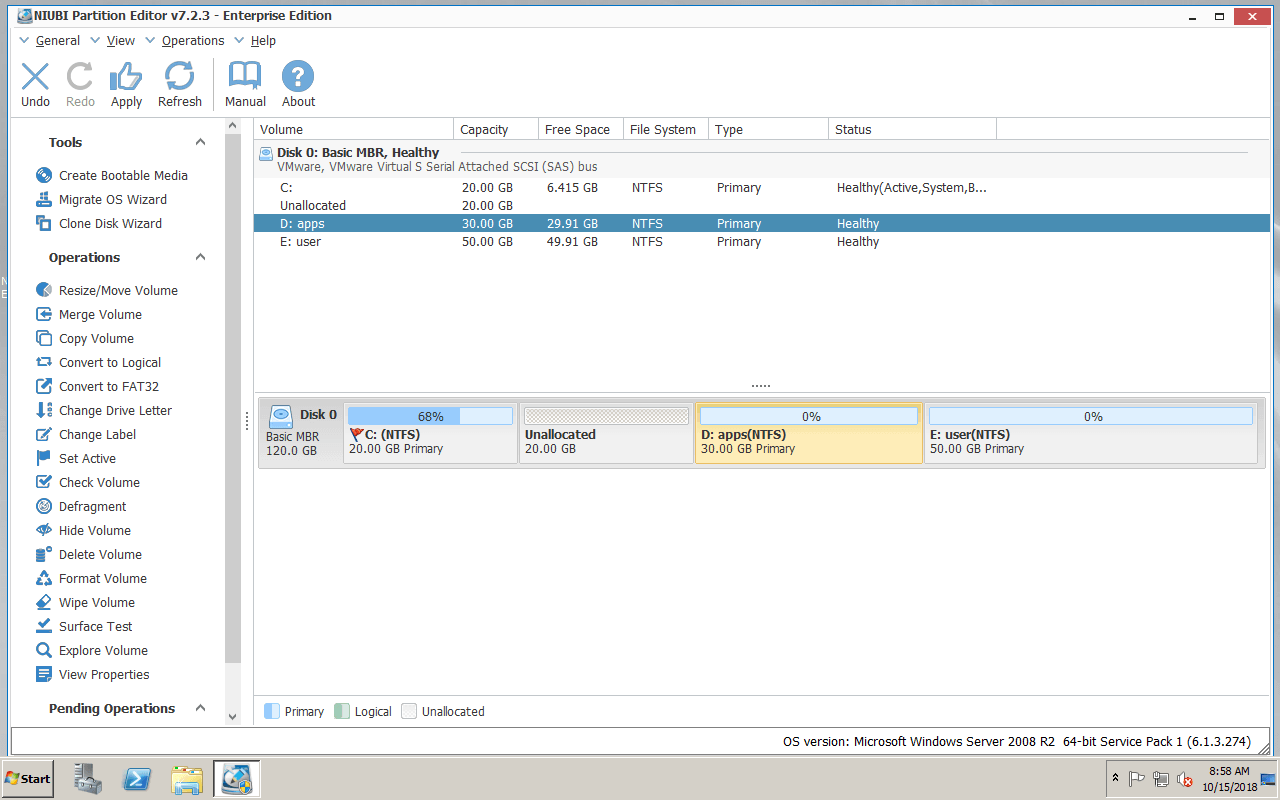Image resolution: width=1280 pixels, height=800 pixels.
Task: Show hidden tray icons arrow
Action: tap(1115, 778)
